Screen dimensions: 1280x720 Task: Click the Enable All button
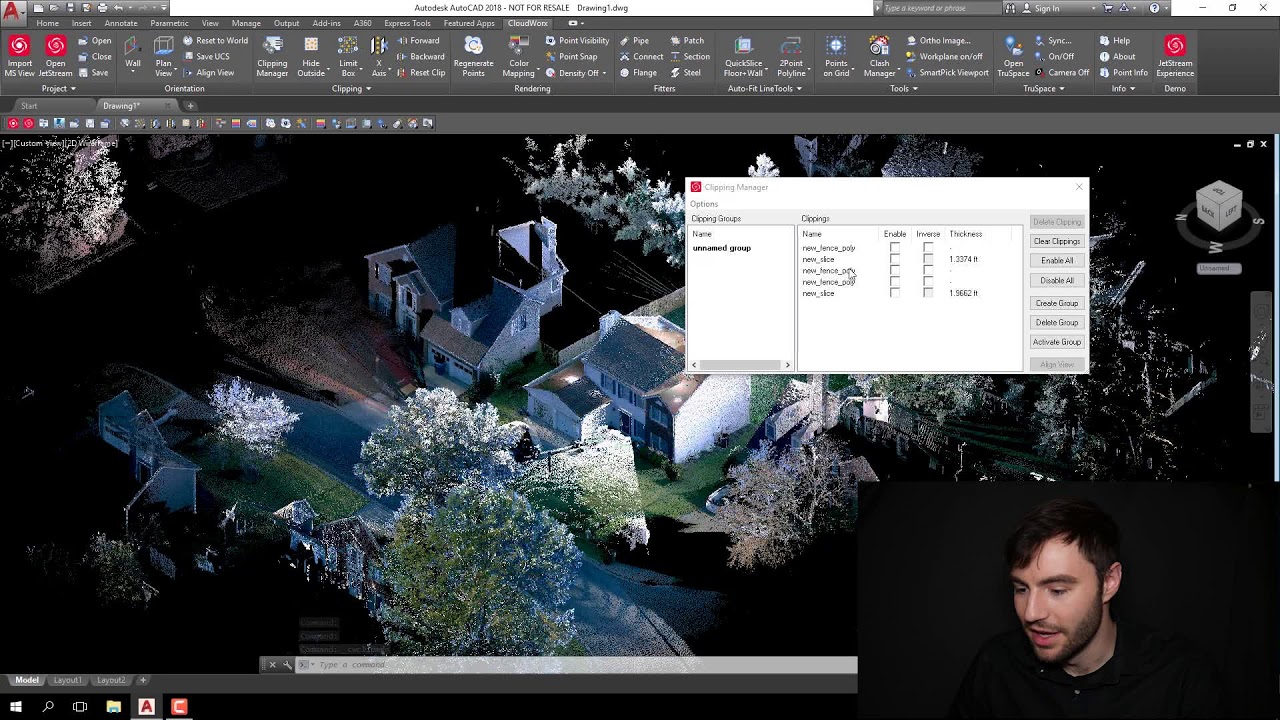1056,260
